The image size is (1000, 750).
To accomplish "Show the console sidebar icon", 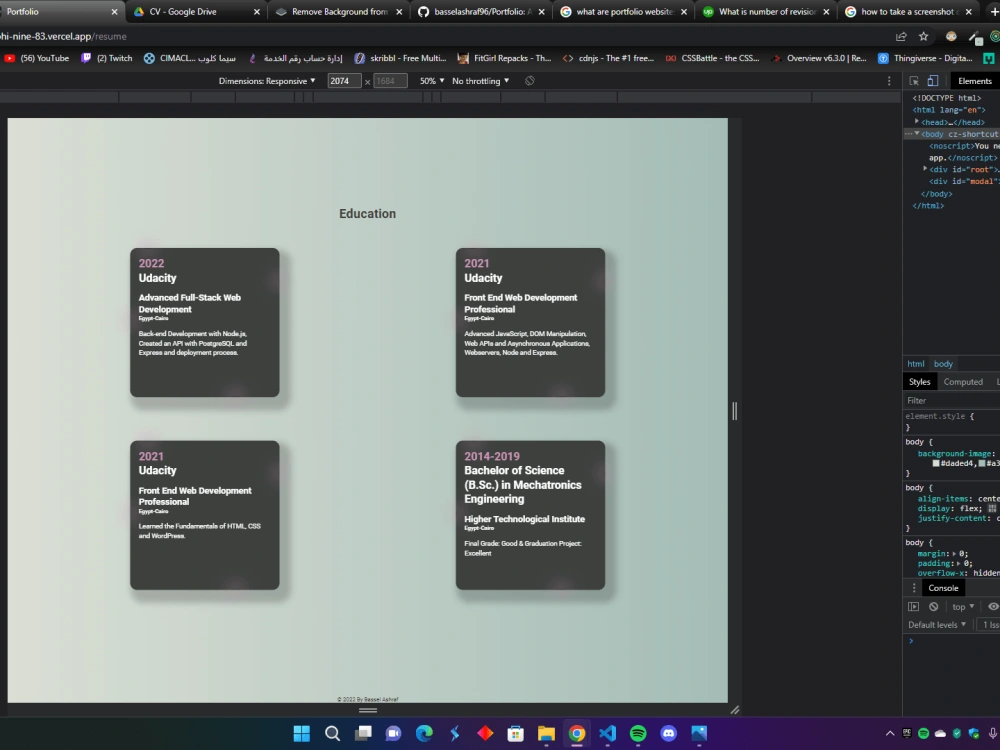I will pyautogui.click(x=913, y=607).
